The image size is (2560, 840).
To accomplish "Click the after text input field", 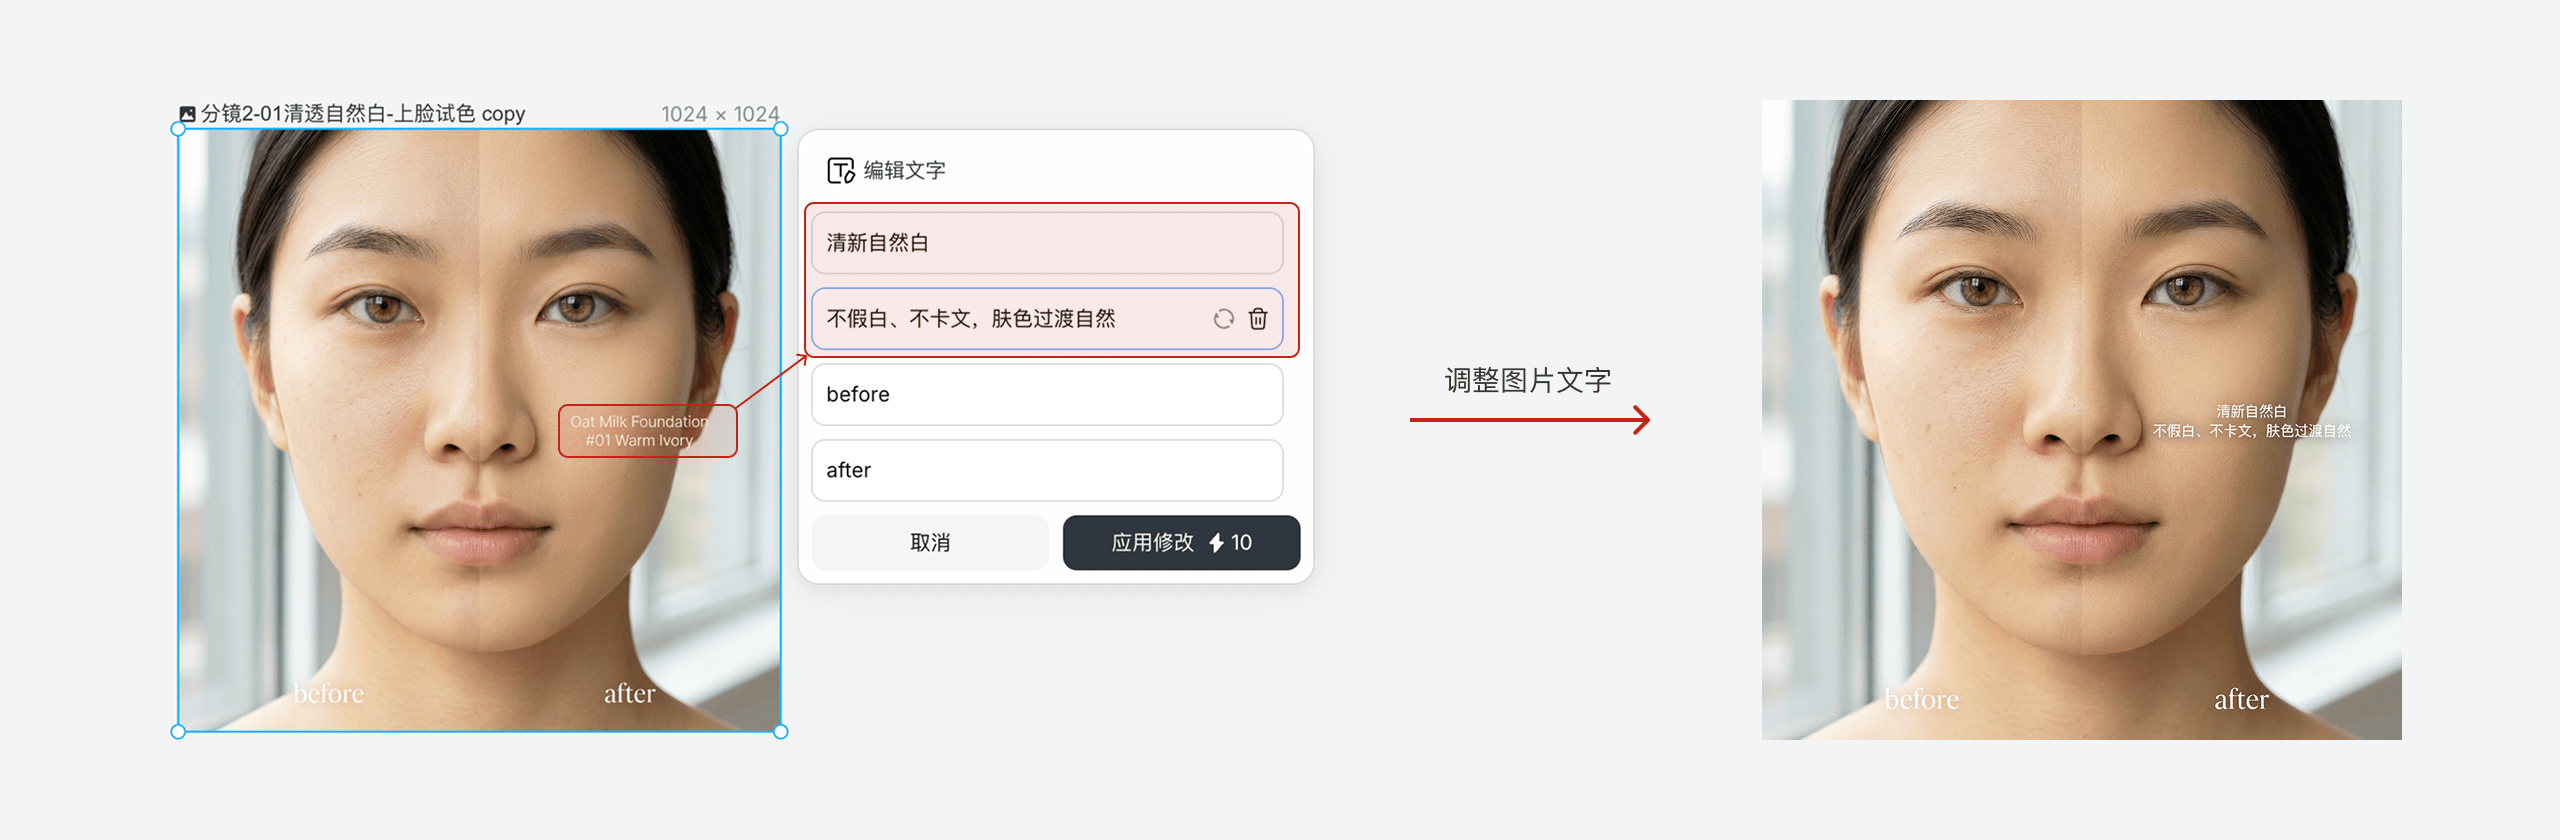I will tap(1047, 471).
